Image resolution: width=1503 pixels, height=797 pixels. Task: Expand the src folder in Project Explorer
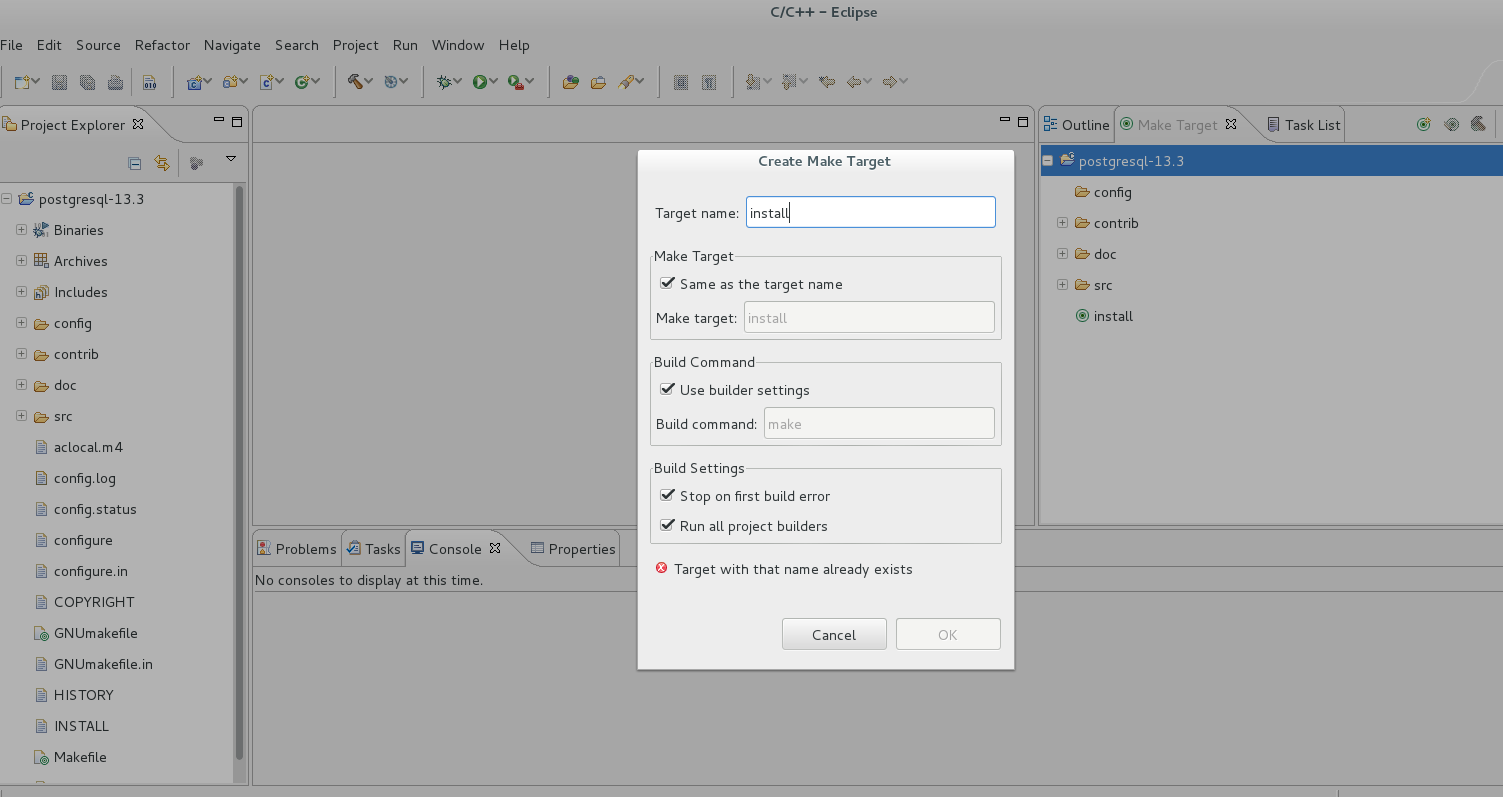click(21, 416)
